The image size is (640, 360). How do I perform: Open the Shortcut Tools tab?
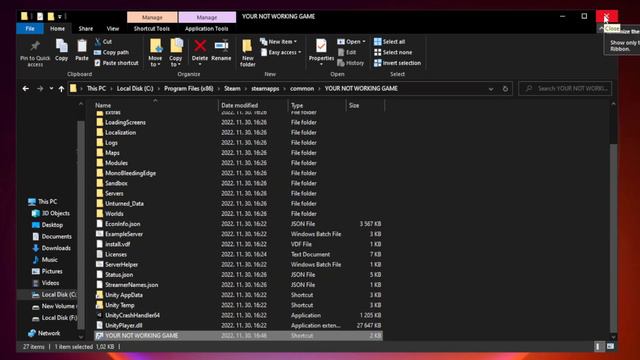(x=151, y=29)
